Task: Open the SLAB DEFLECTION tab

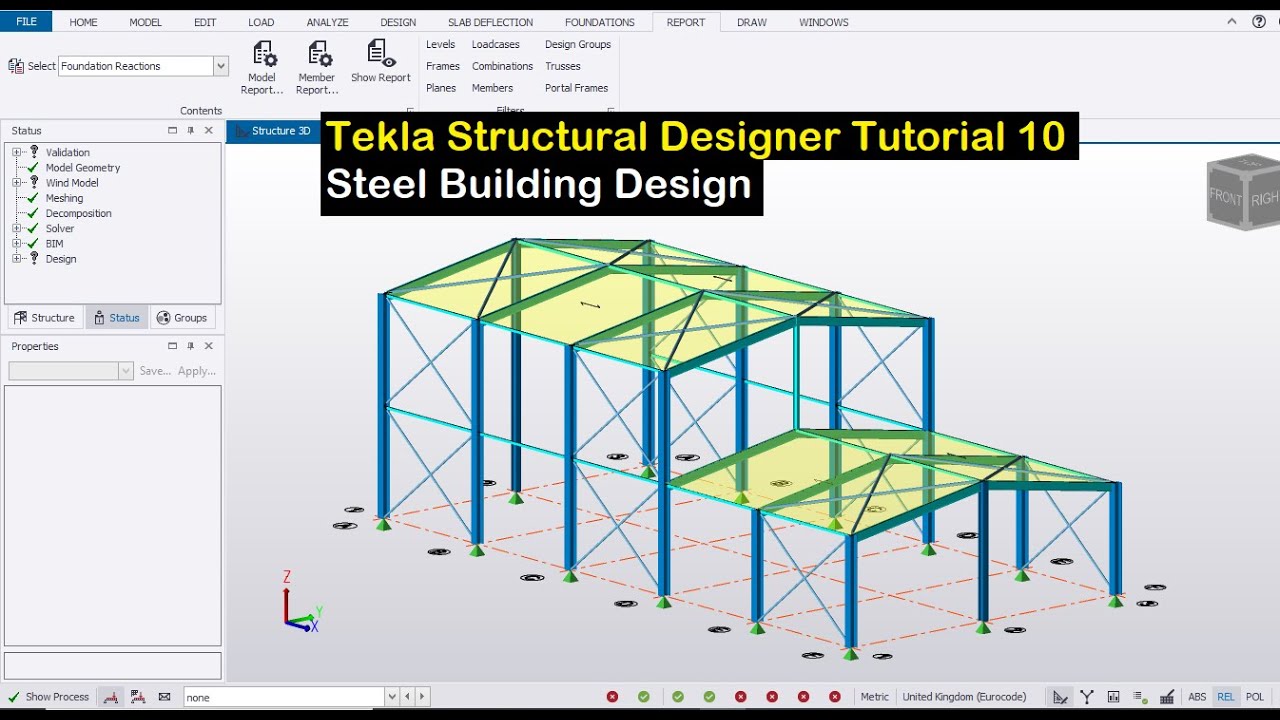Action: click(490, 22)
